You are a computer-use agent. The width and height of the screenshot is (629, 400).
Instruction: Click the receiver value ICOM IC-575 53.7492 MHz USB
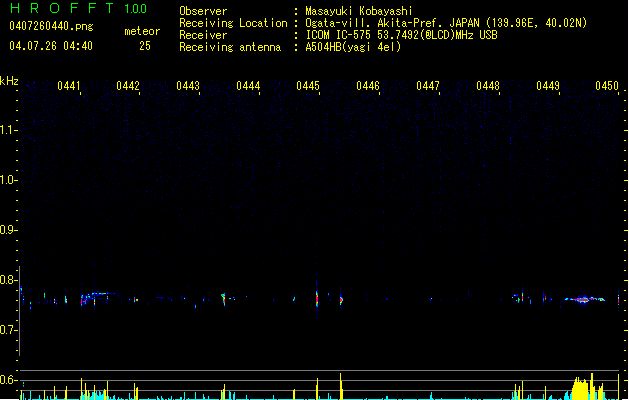(x=401, y=35)
